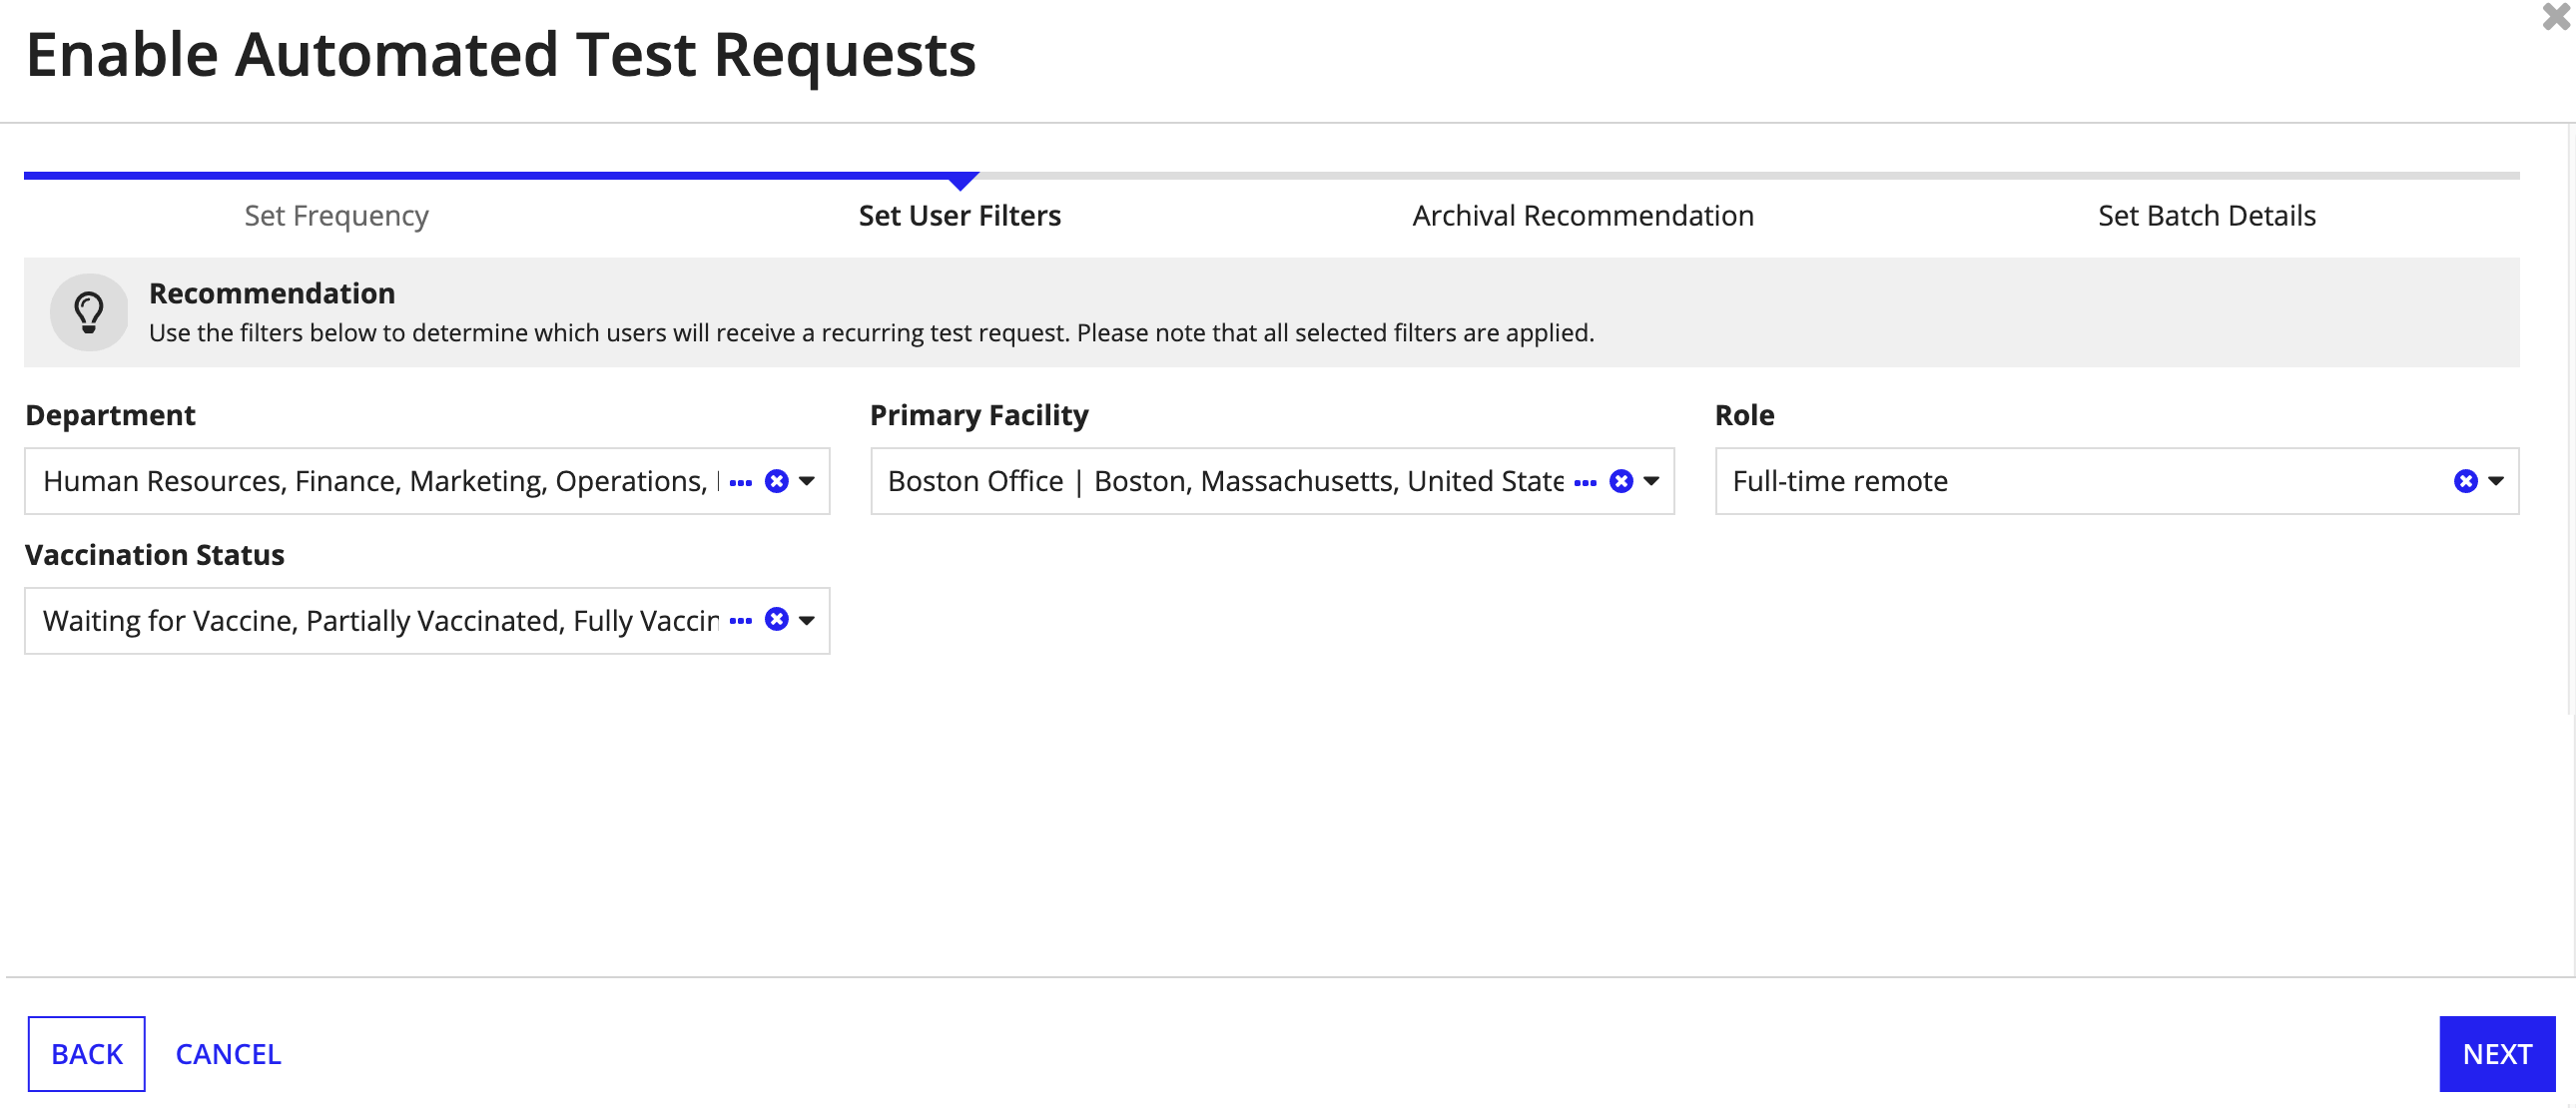Click the Department label
This screenshot has height=1108, width=2576.
(110, 415)
